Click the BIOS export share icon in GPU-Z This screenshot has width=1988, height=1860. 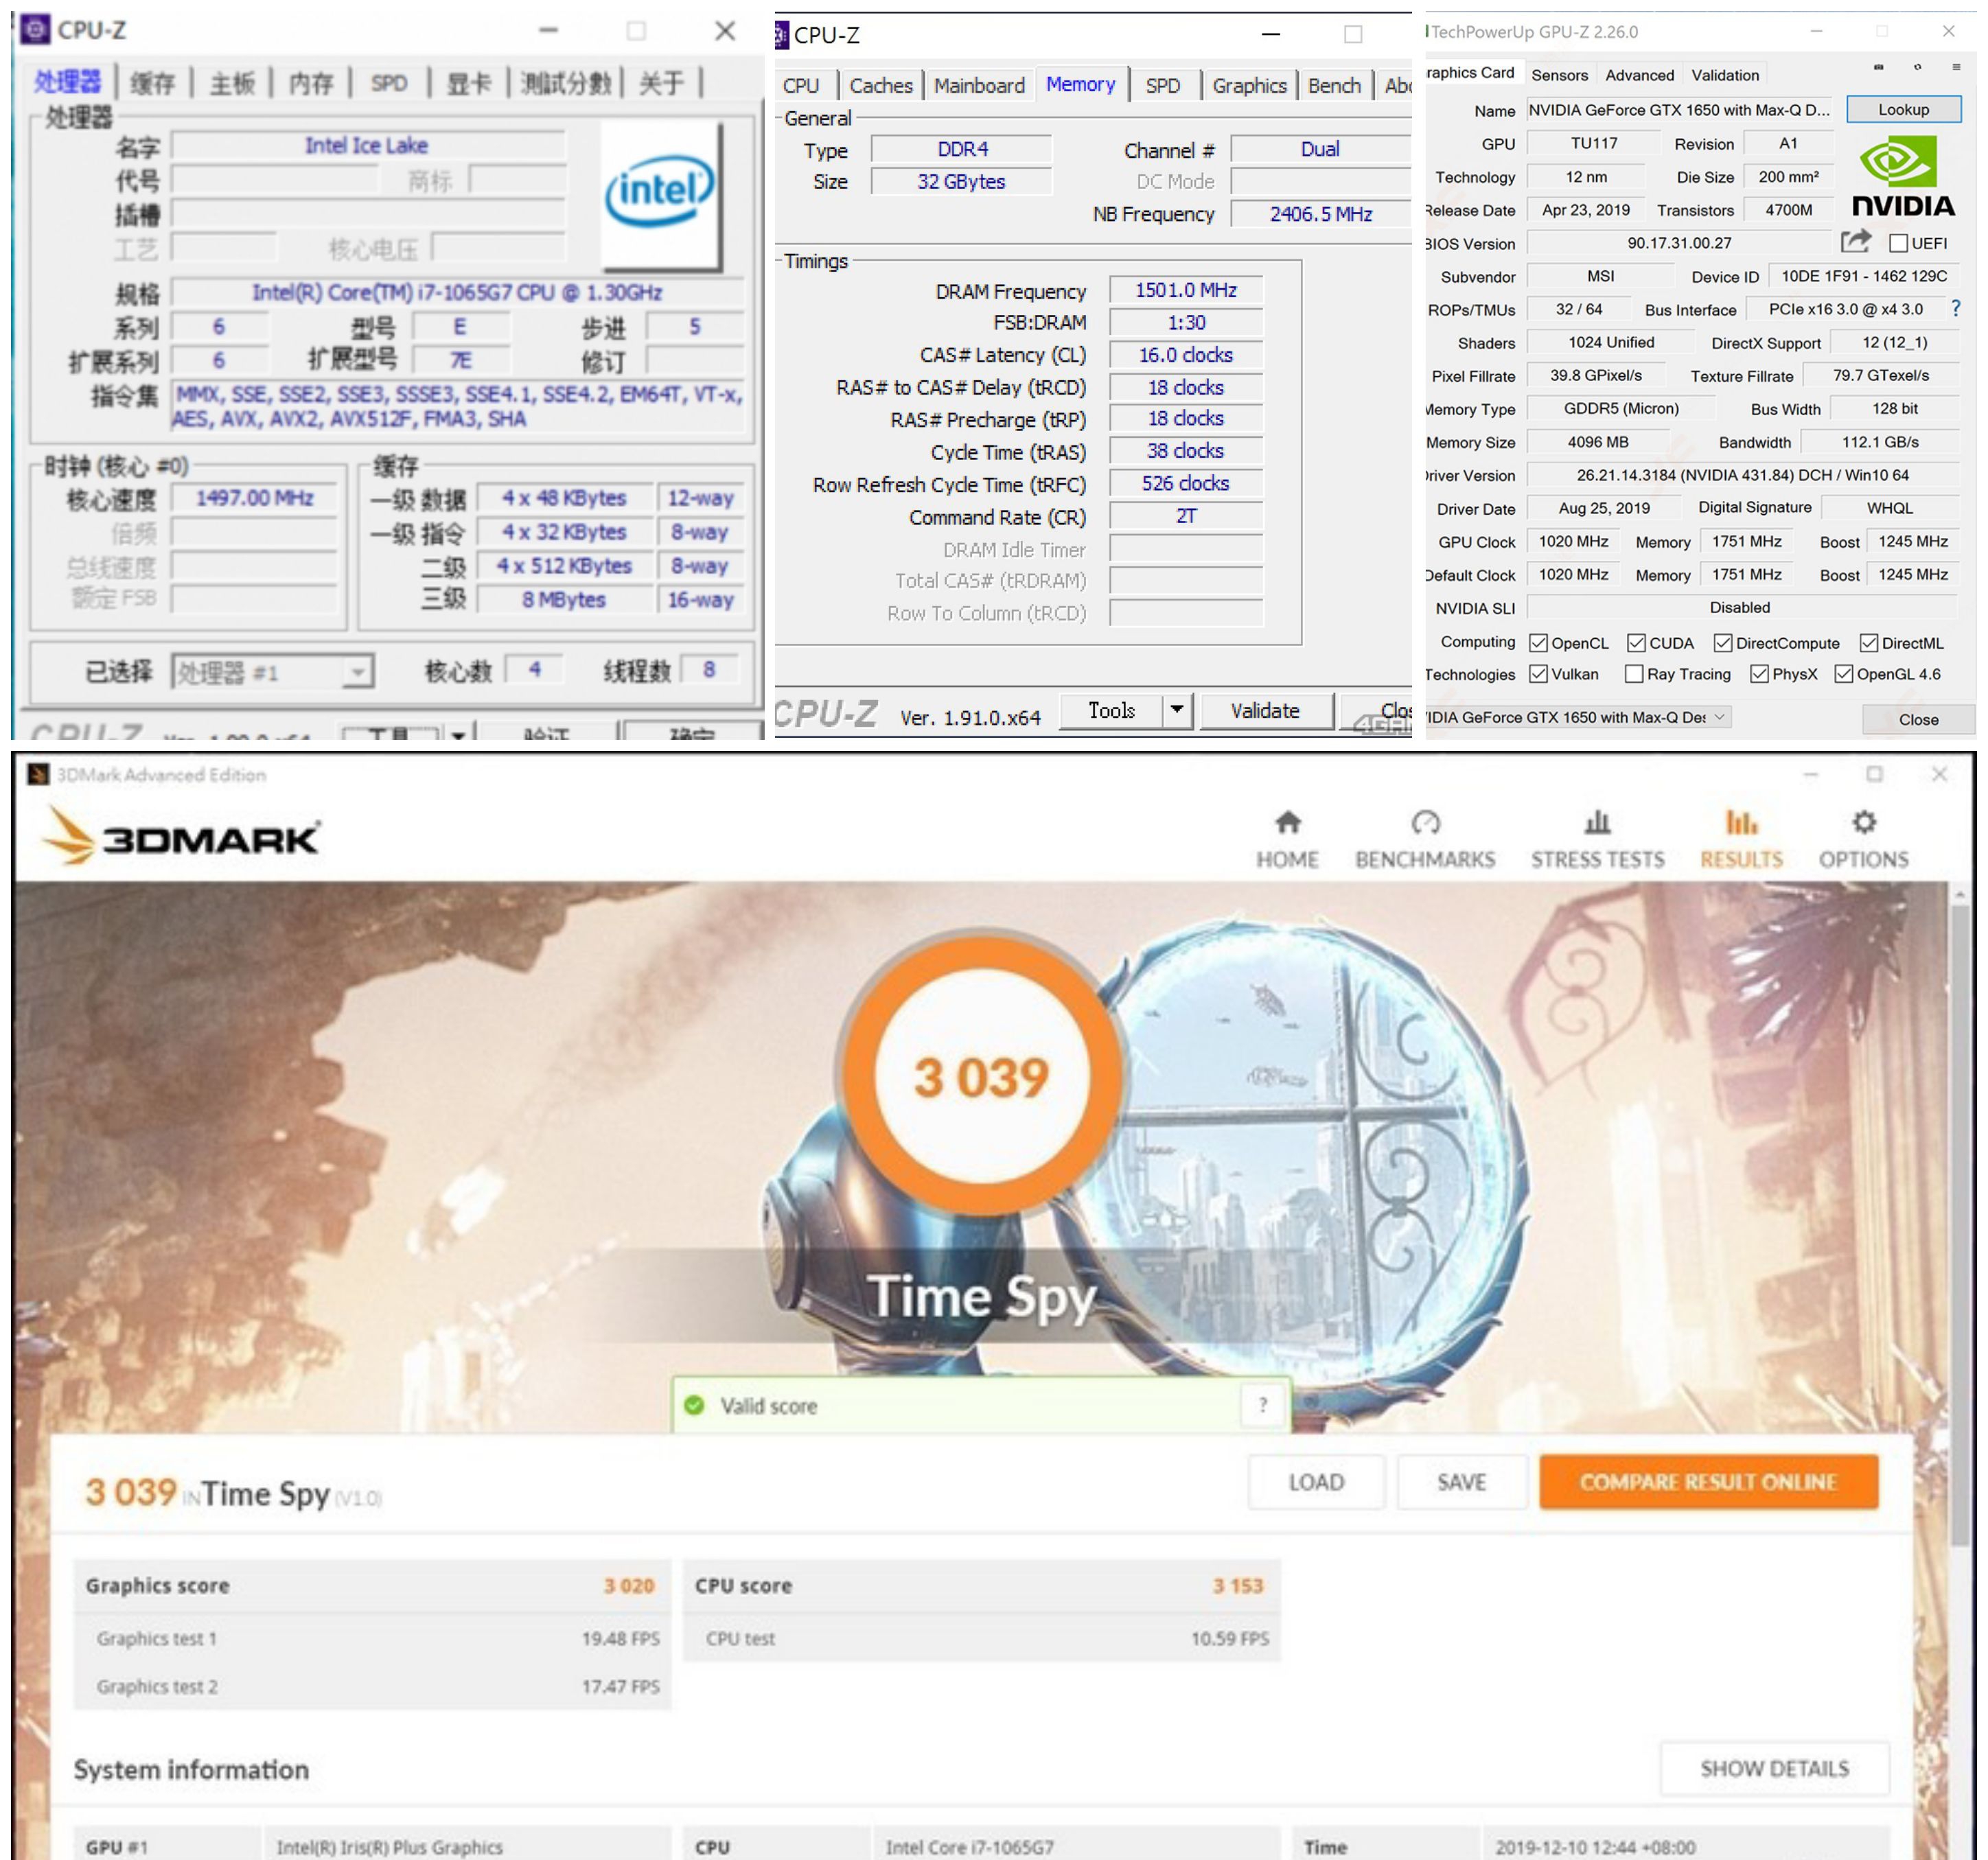[1855, 241]
